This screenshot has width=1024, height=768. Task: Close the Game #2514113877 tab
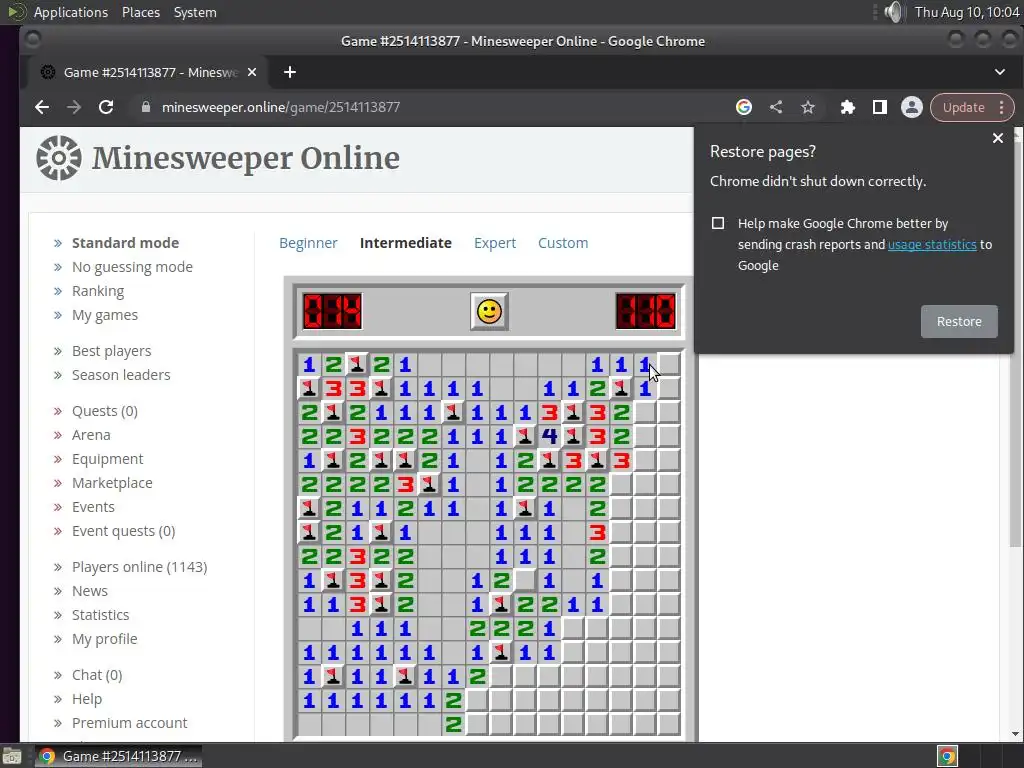(251, 72)
